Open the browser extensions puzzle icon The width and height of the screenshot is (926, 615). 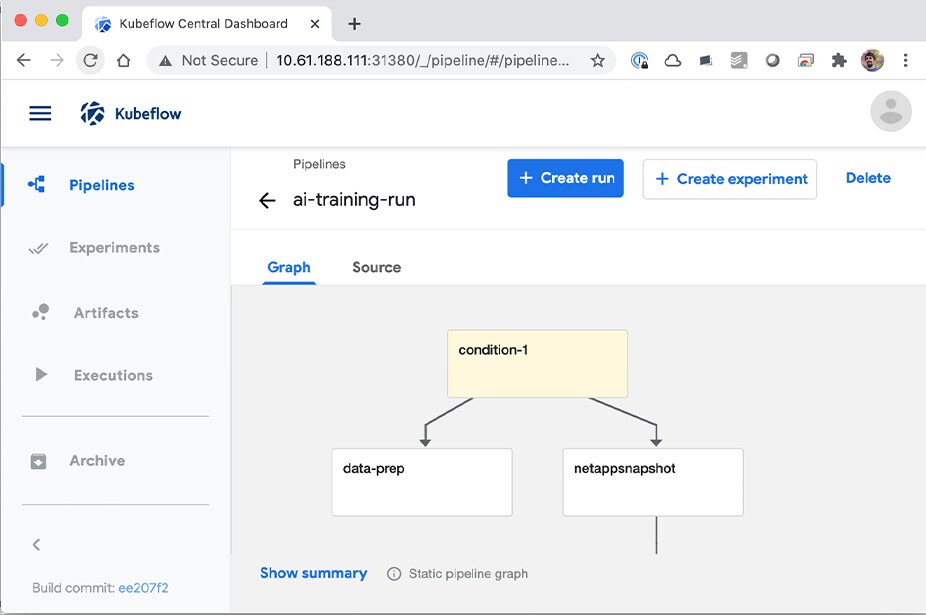coord(838,60)
